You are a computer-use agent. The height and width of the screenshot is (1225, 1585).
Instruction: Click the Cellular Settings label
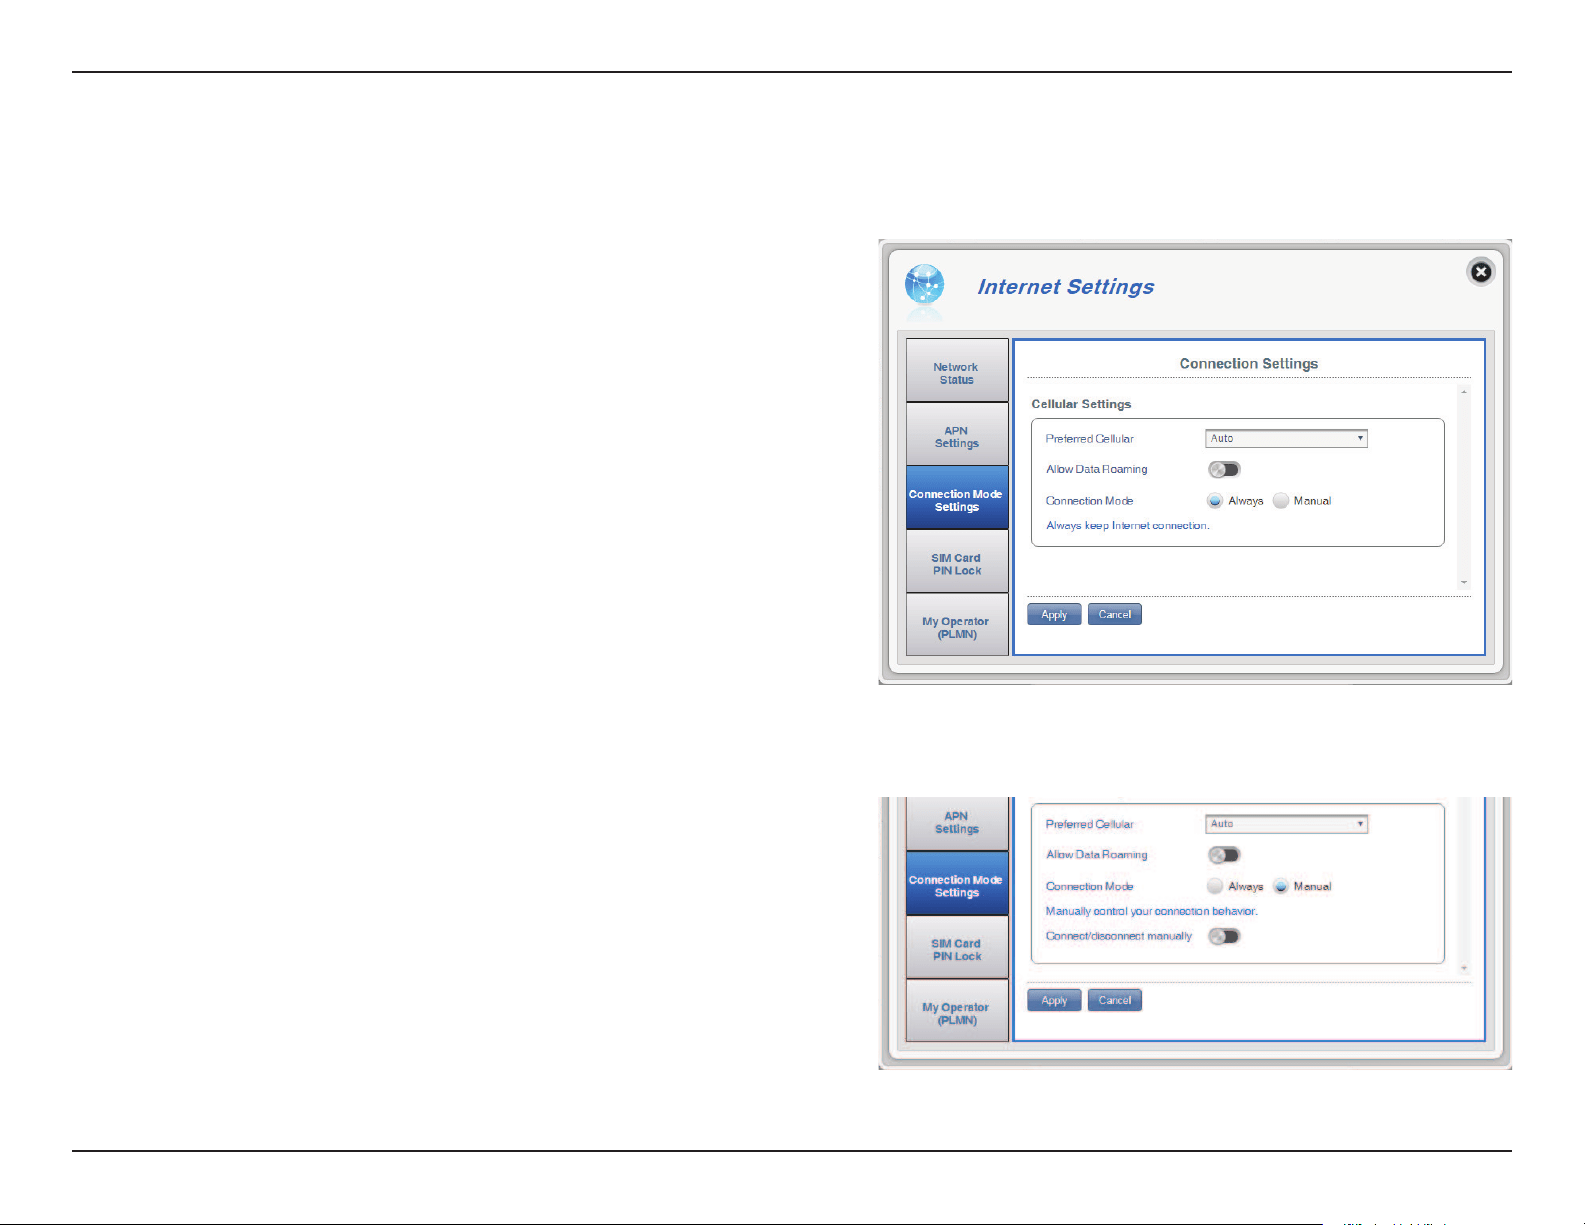(1081, 404)
